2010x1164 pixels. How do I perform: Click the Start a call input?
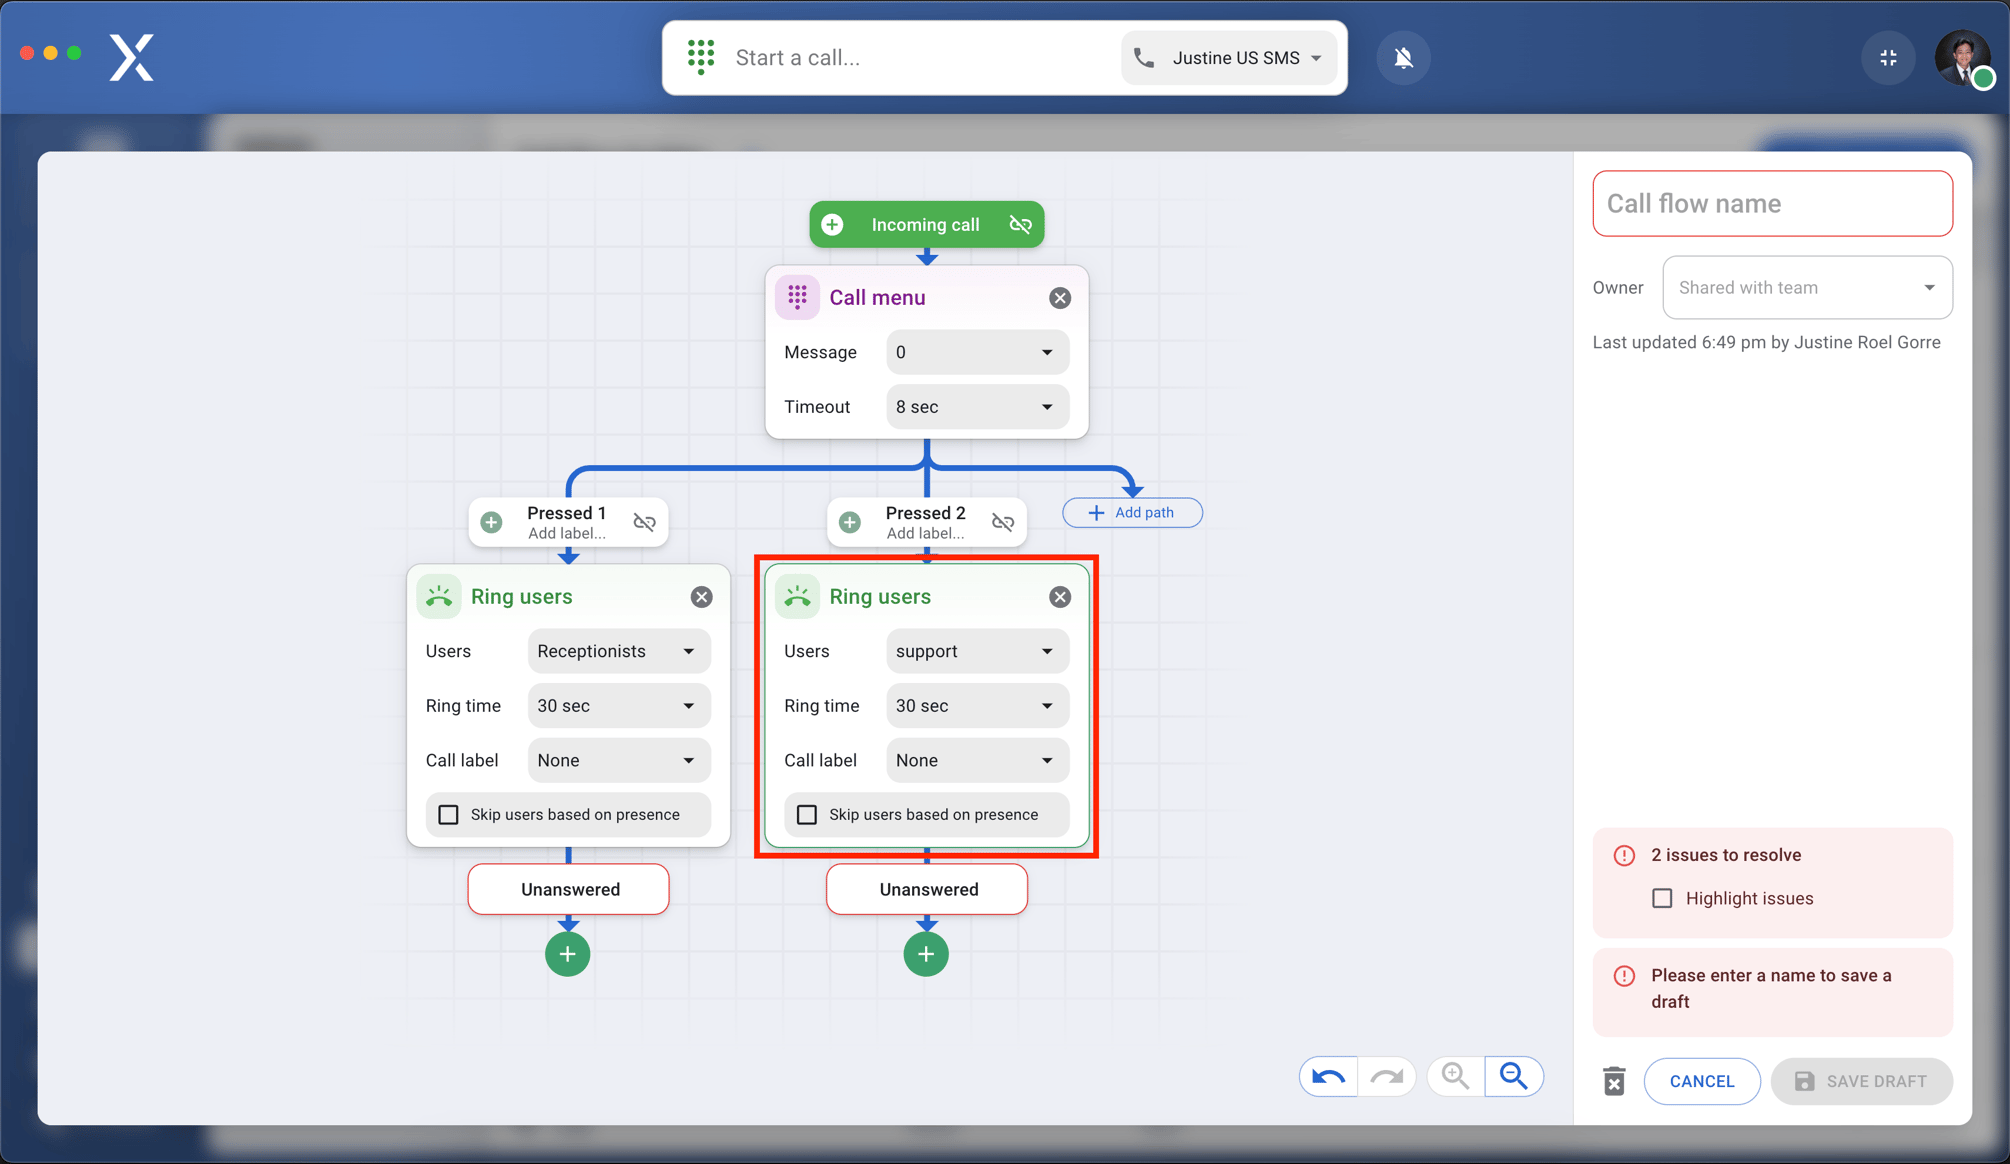pos(920,58)
